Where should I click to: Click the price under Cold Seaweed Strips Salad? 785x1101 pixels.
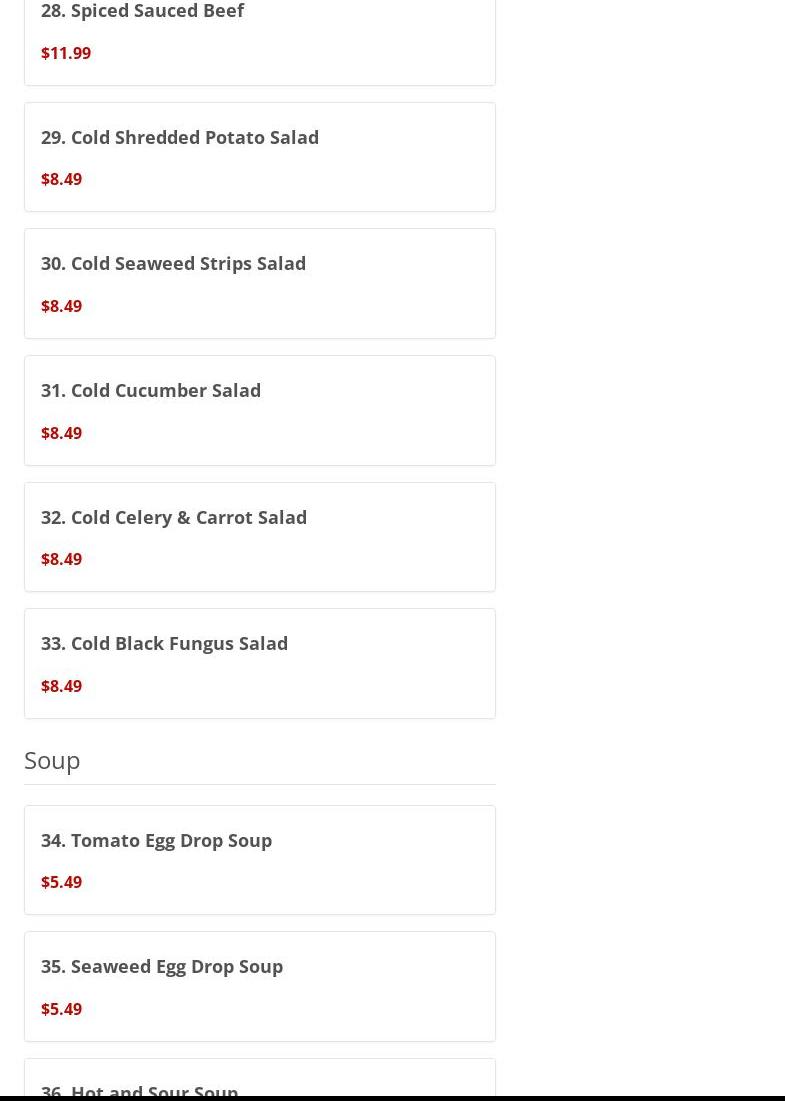click(x=62, y=306)
